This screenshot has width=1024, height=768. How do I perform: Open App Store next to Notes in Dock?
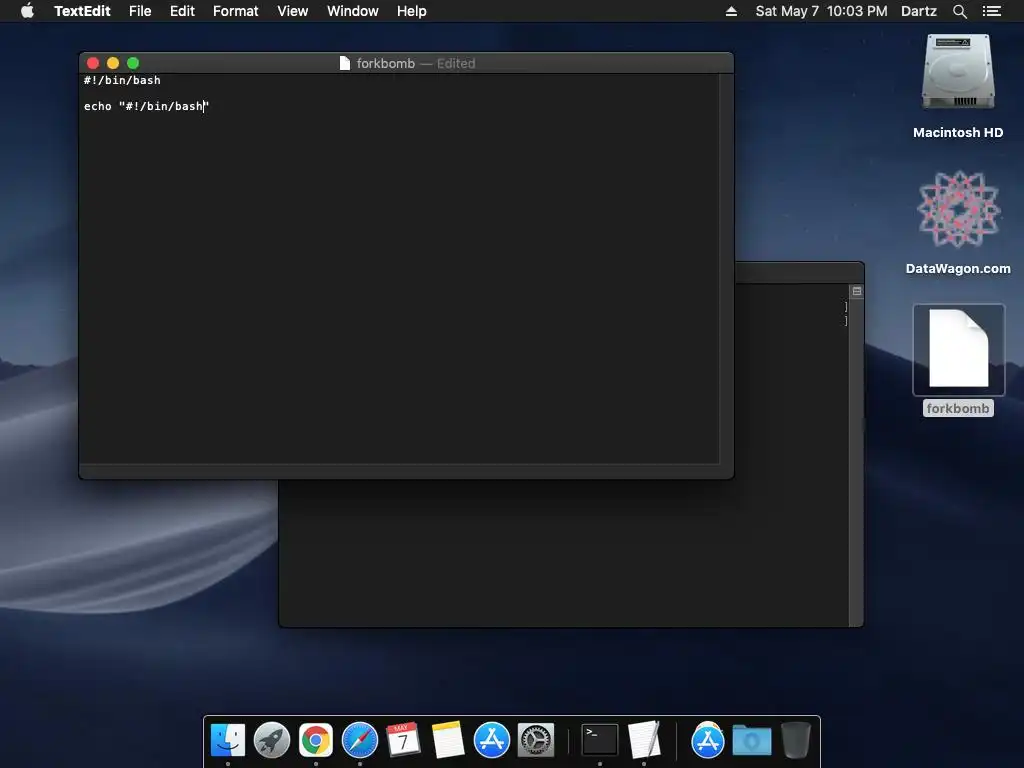point(492,741)
